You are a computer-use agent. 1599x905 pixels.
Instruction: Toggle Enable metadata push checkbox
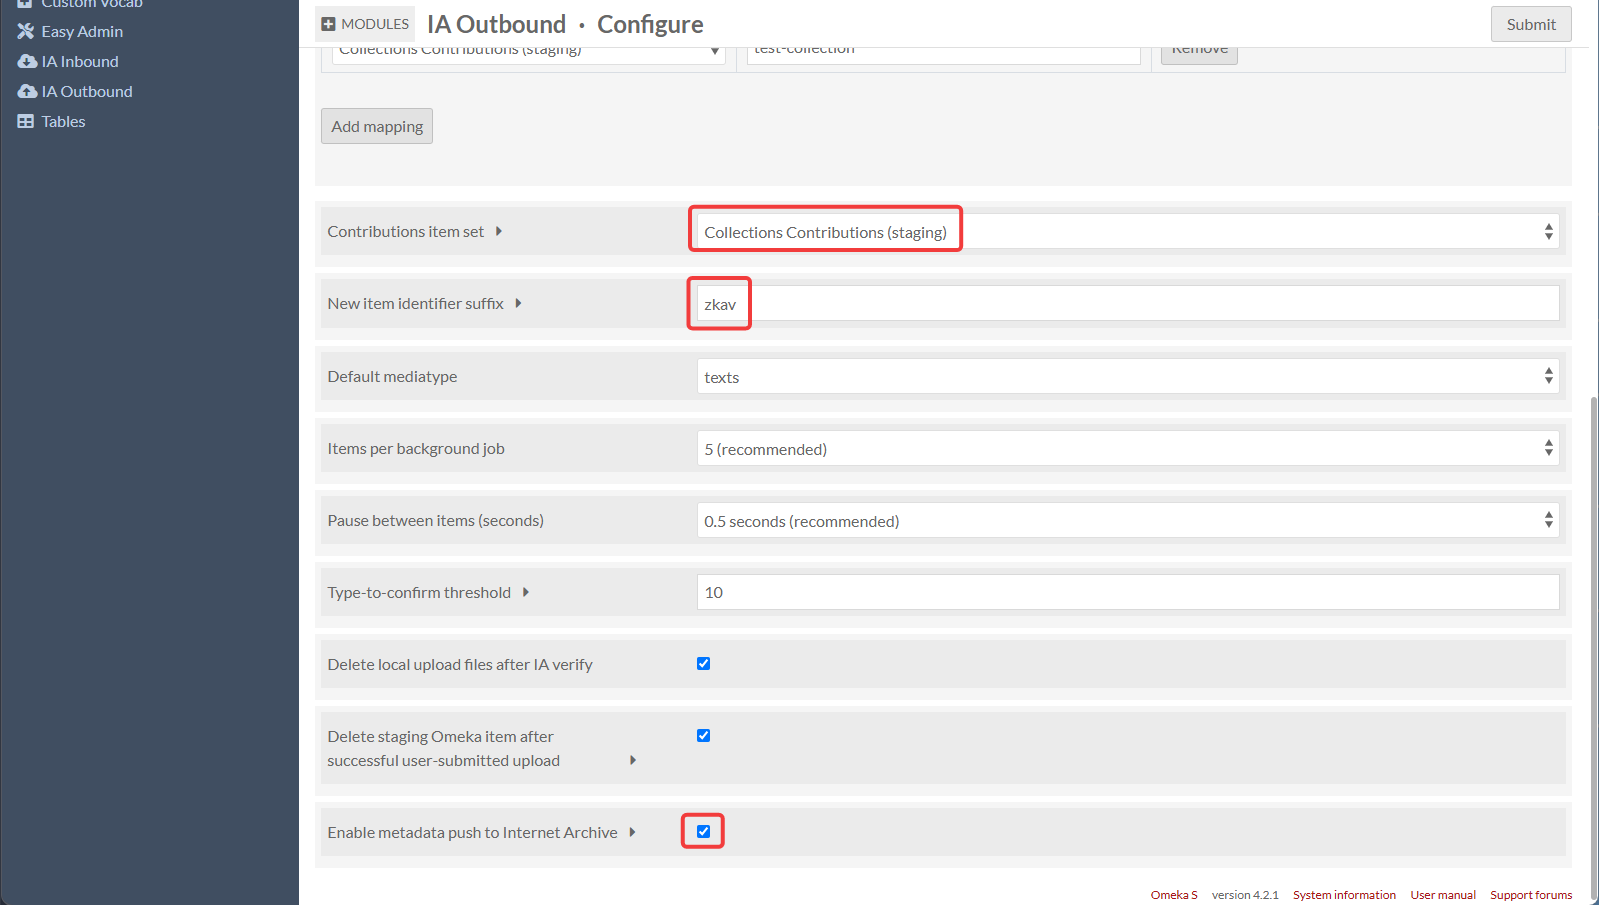coord(704,831)
